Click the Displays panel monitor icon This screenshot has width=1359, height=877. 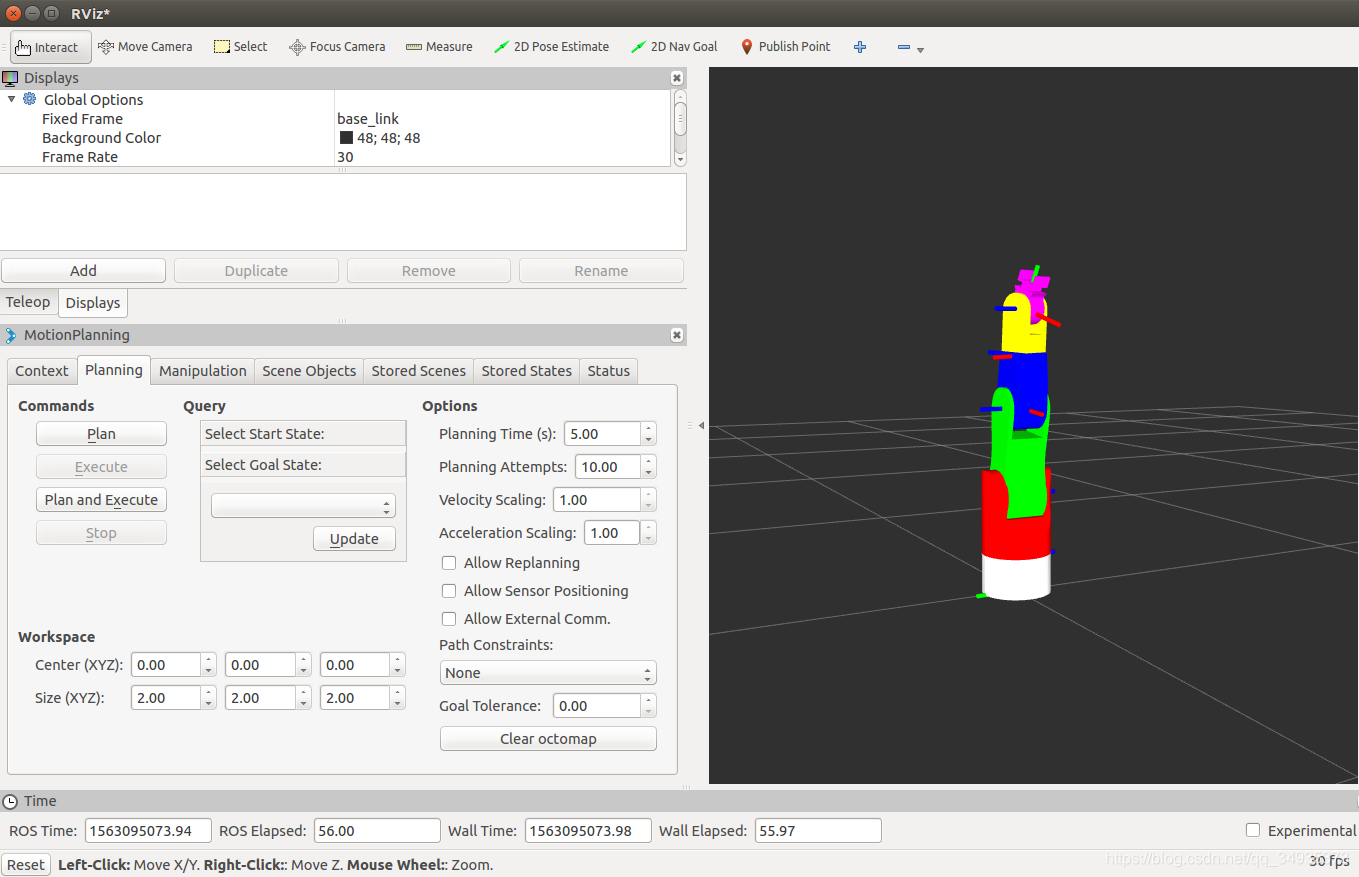click(10, 78)
